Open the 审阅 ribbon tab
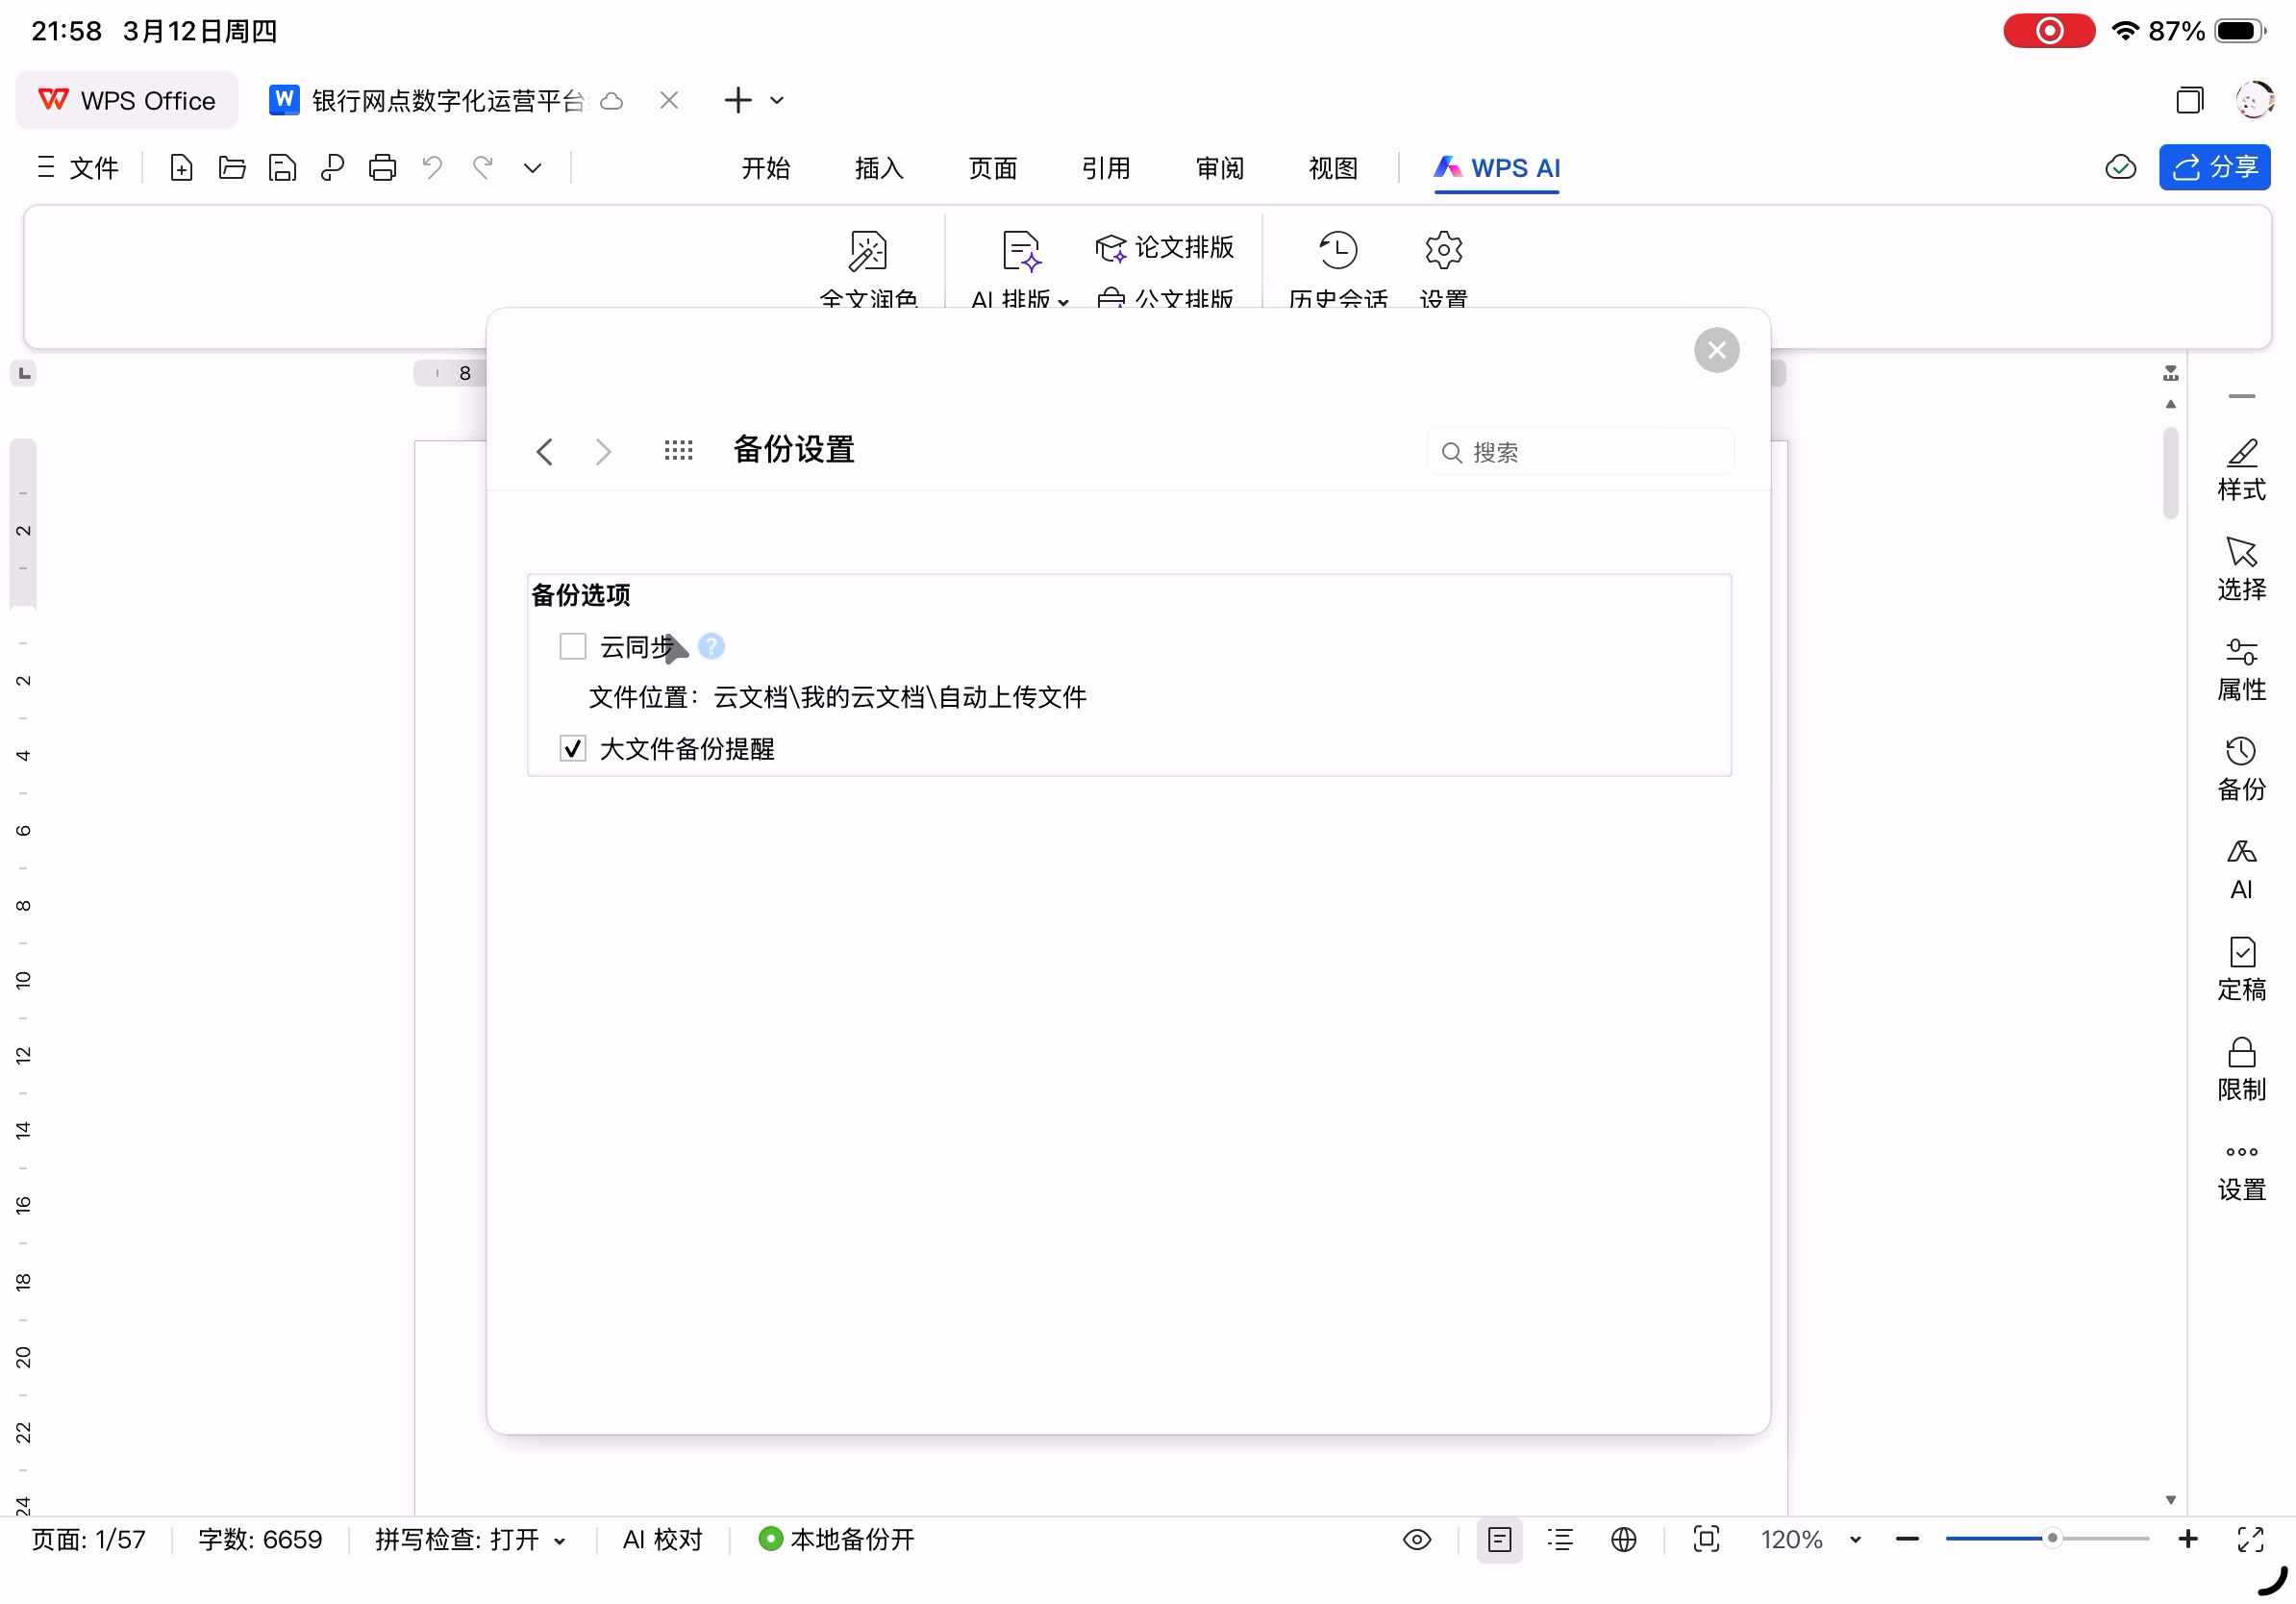Image resolution: width=2296 pixels, height=1604 pixels. [x=1219, y=167]
